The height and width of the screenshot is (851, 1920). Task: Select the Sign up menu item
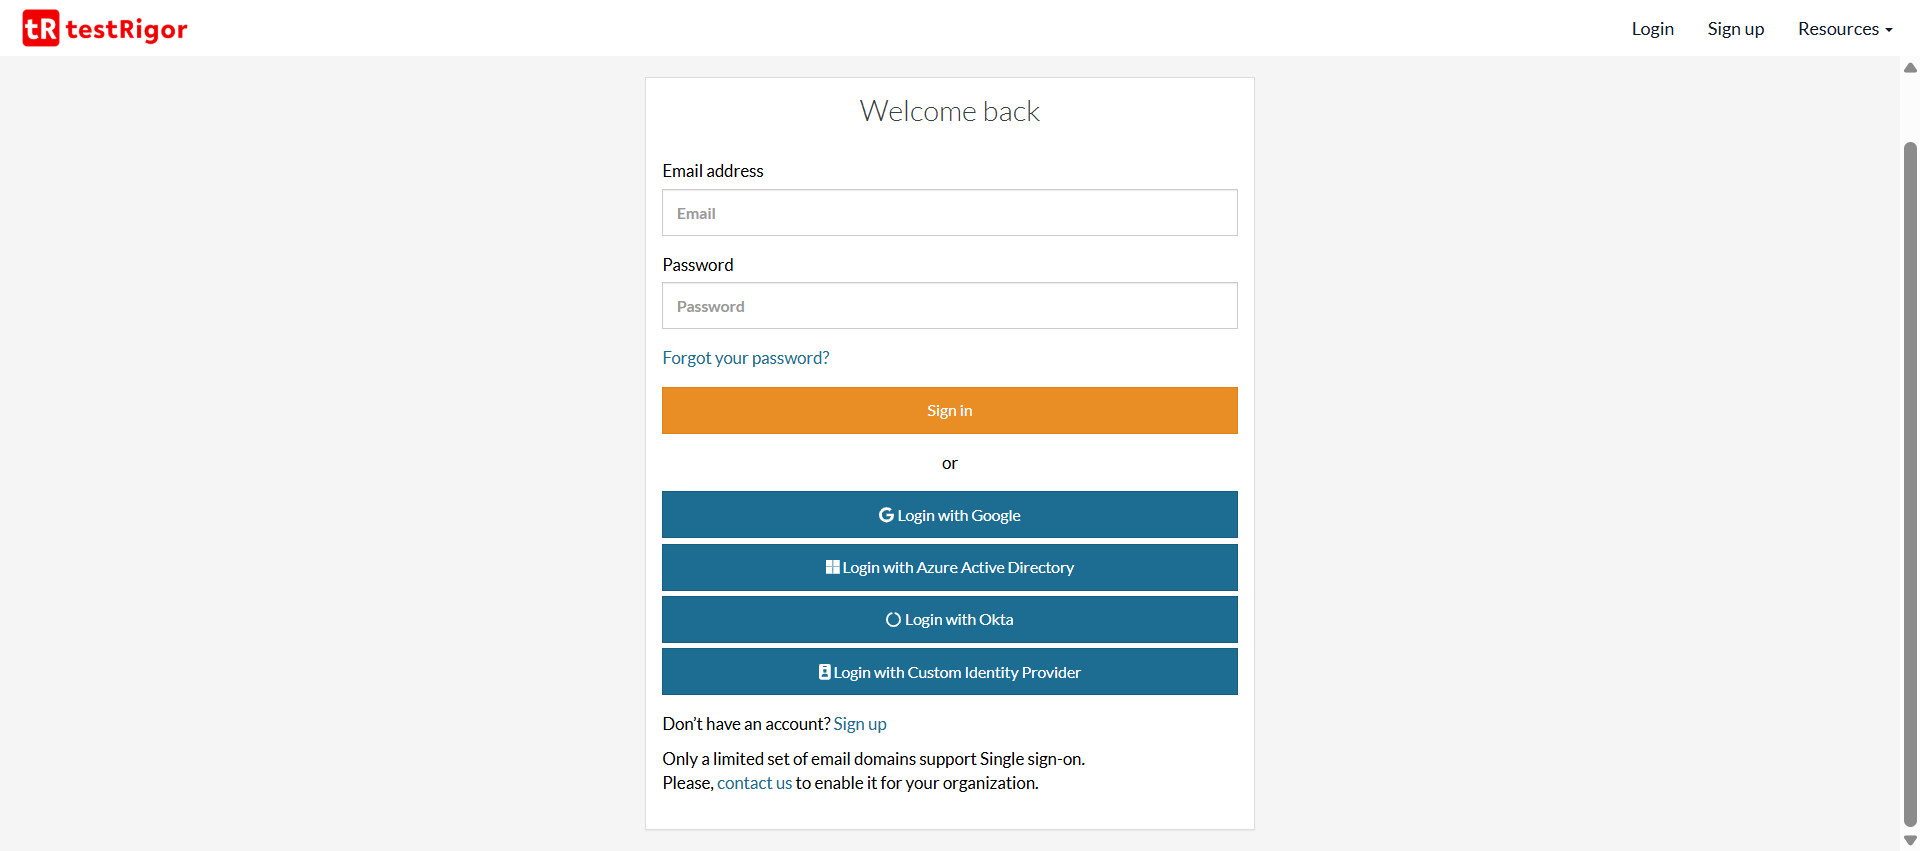[1735, 29]
